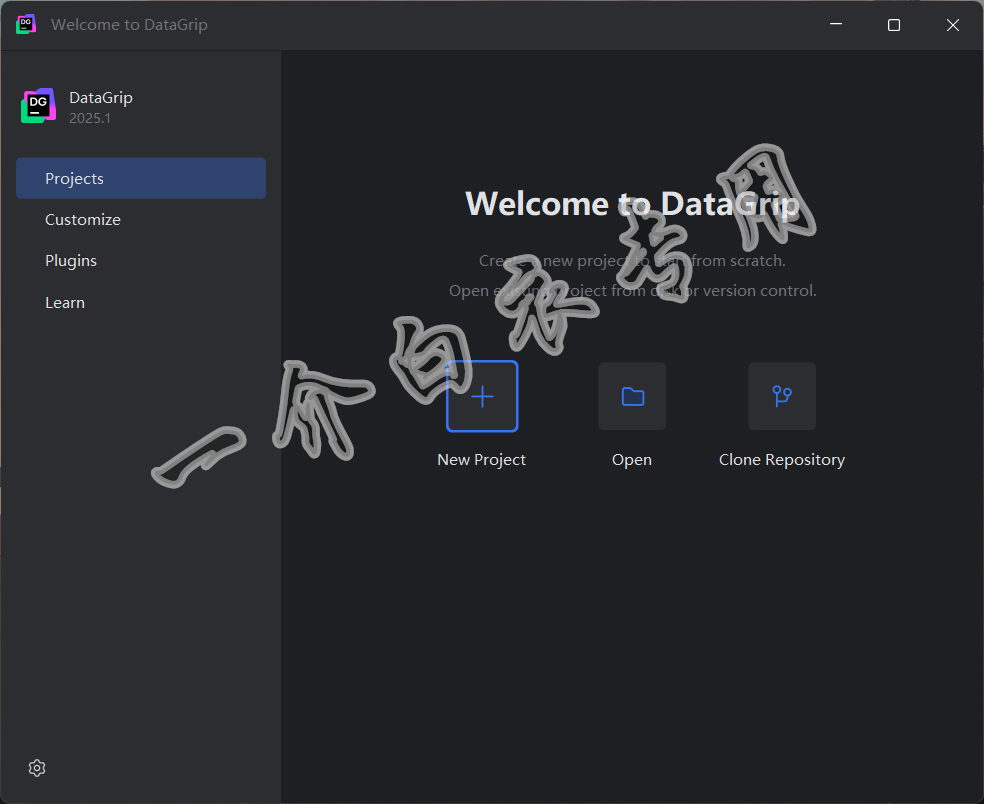Click the 'Welcome to DataGrip' heading
The height and width of the screenshot is (804, 984).
pyautogui.click(x=633, y=204)
